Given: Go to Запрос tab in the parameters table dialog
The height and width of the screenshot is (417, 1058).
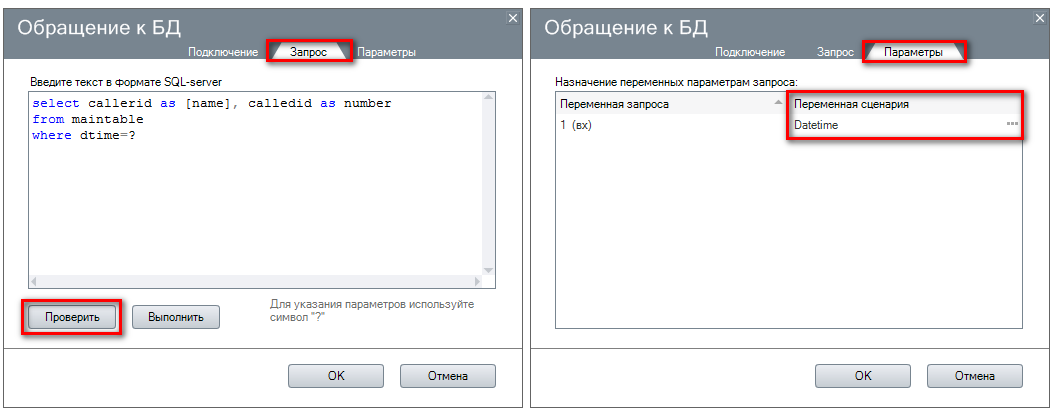Looking at the screenshot, I should click(835, 52).
